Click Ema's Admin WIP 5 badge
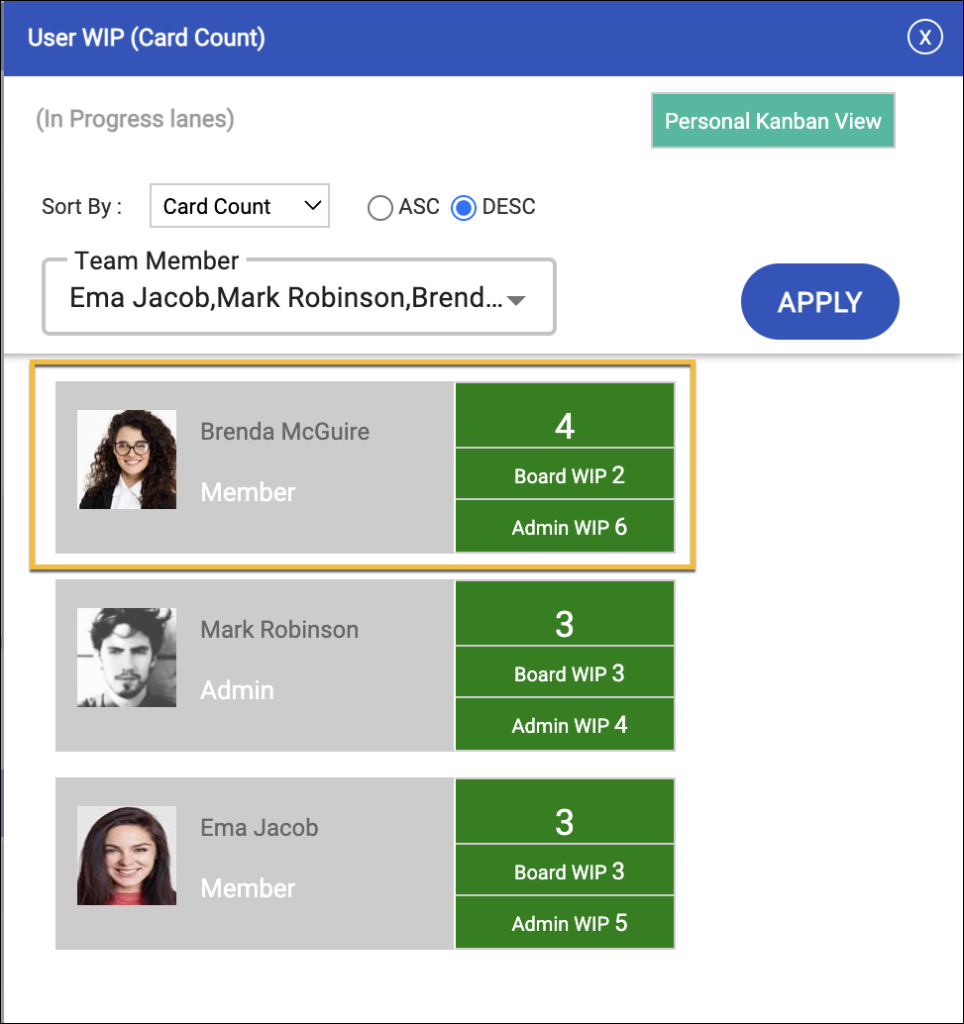The width and height of the screenshot is (964, 1024). tap(564, 922)
